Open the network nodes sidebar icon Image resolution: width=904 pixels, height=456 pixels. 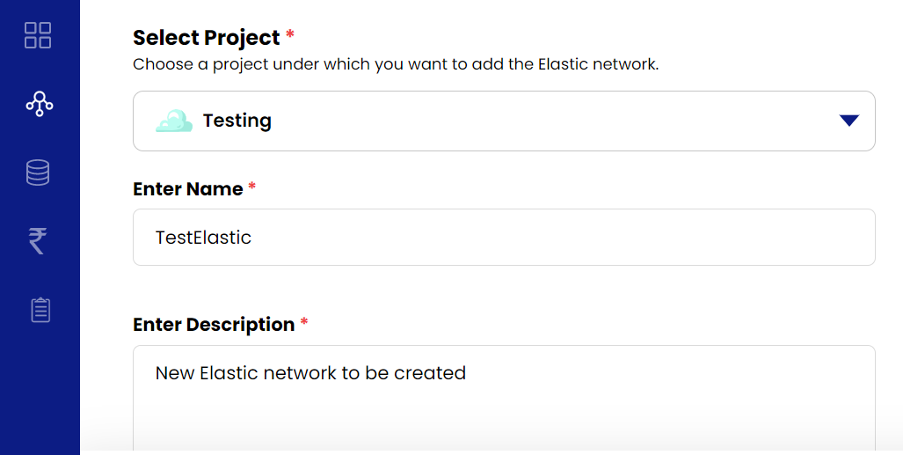click(x=39, y=103)
